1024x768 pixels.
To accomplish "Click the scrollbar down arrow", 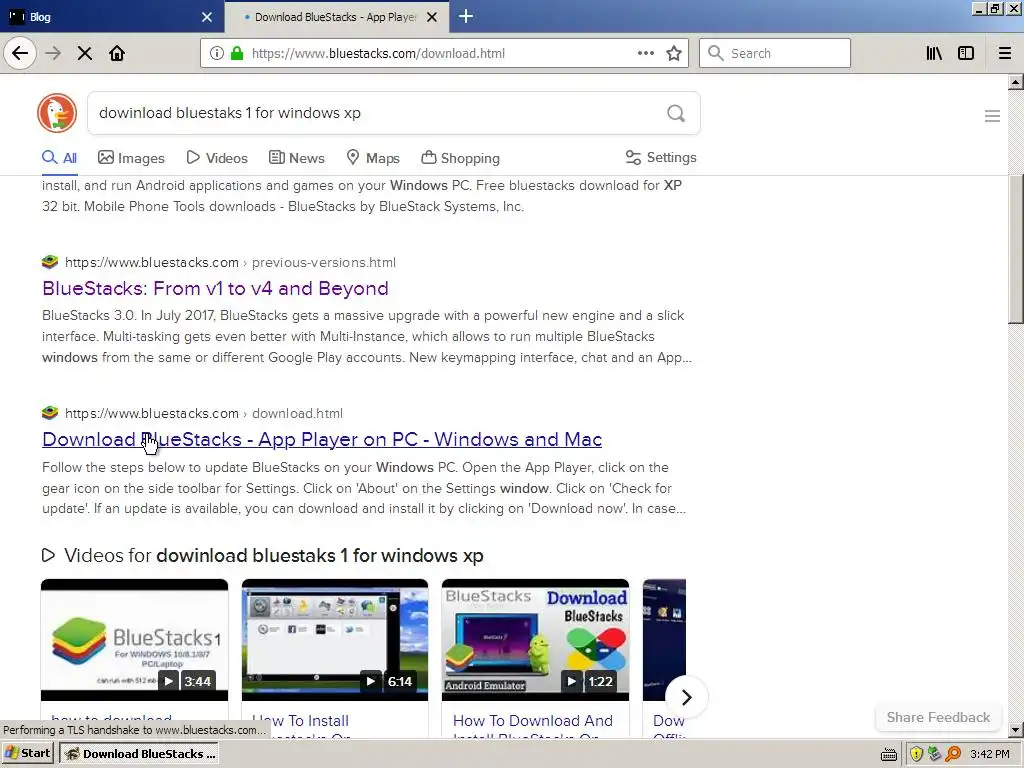I will pyautogui.click(x=1016, y=729).
